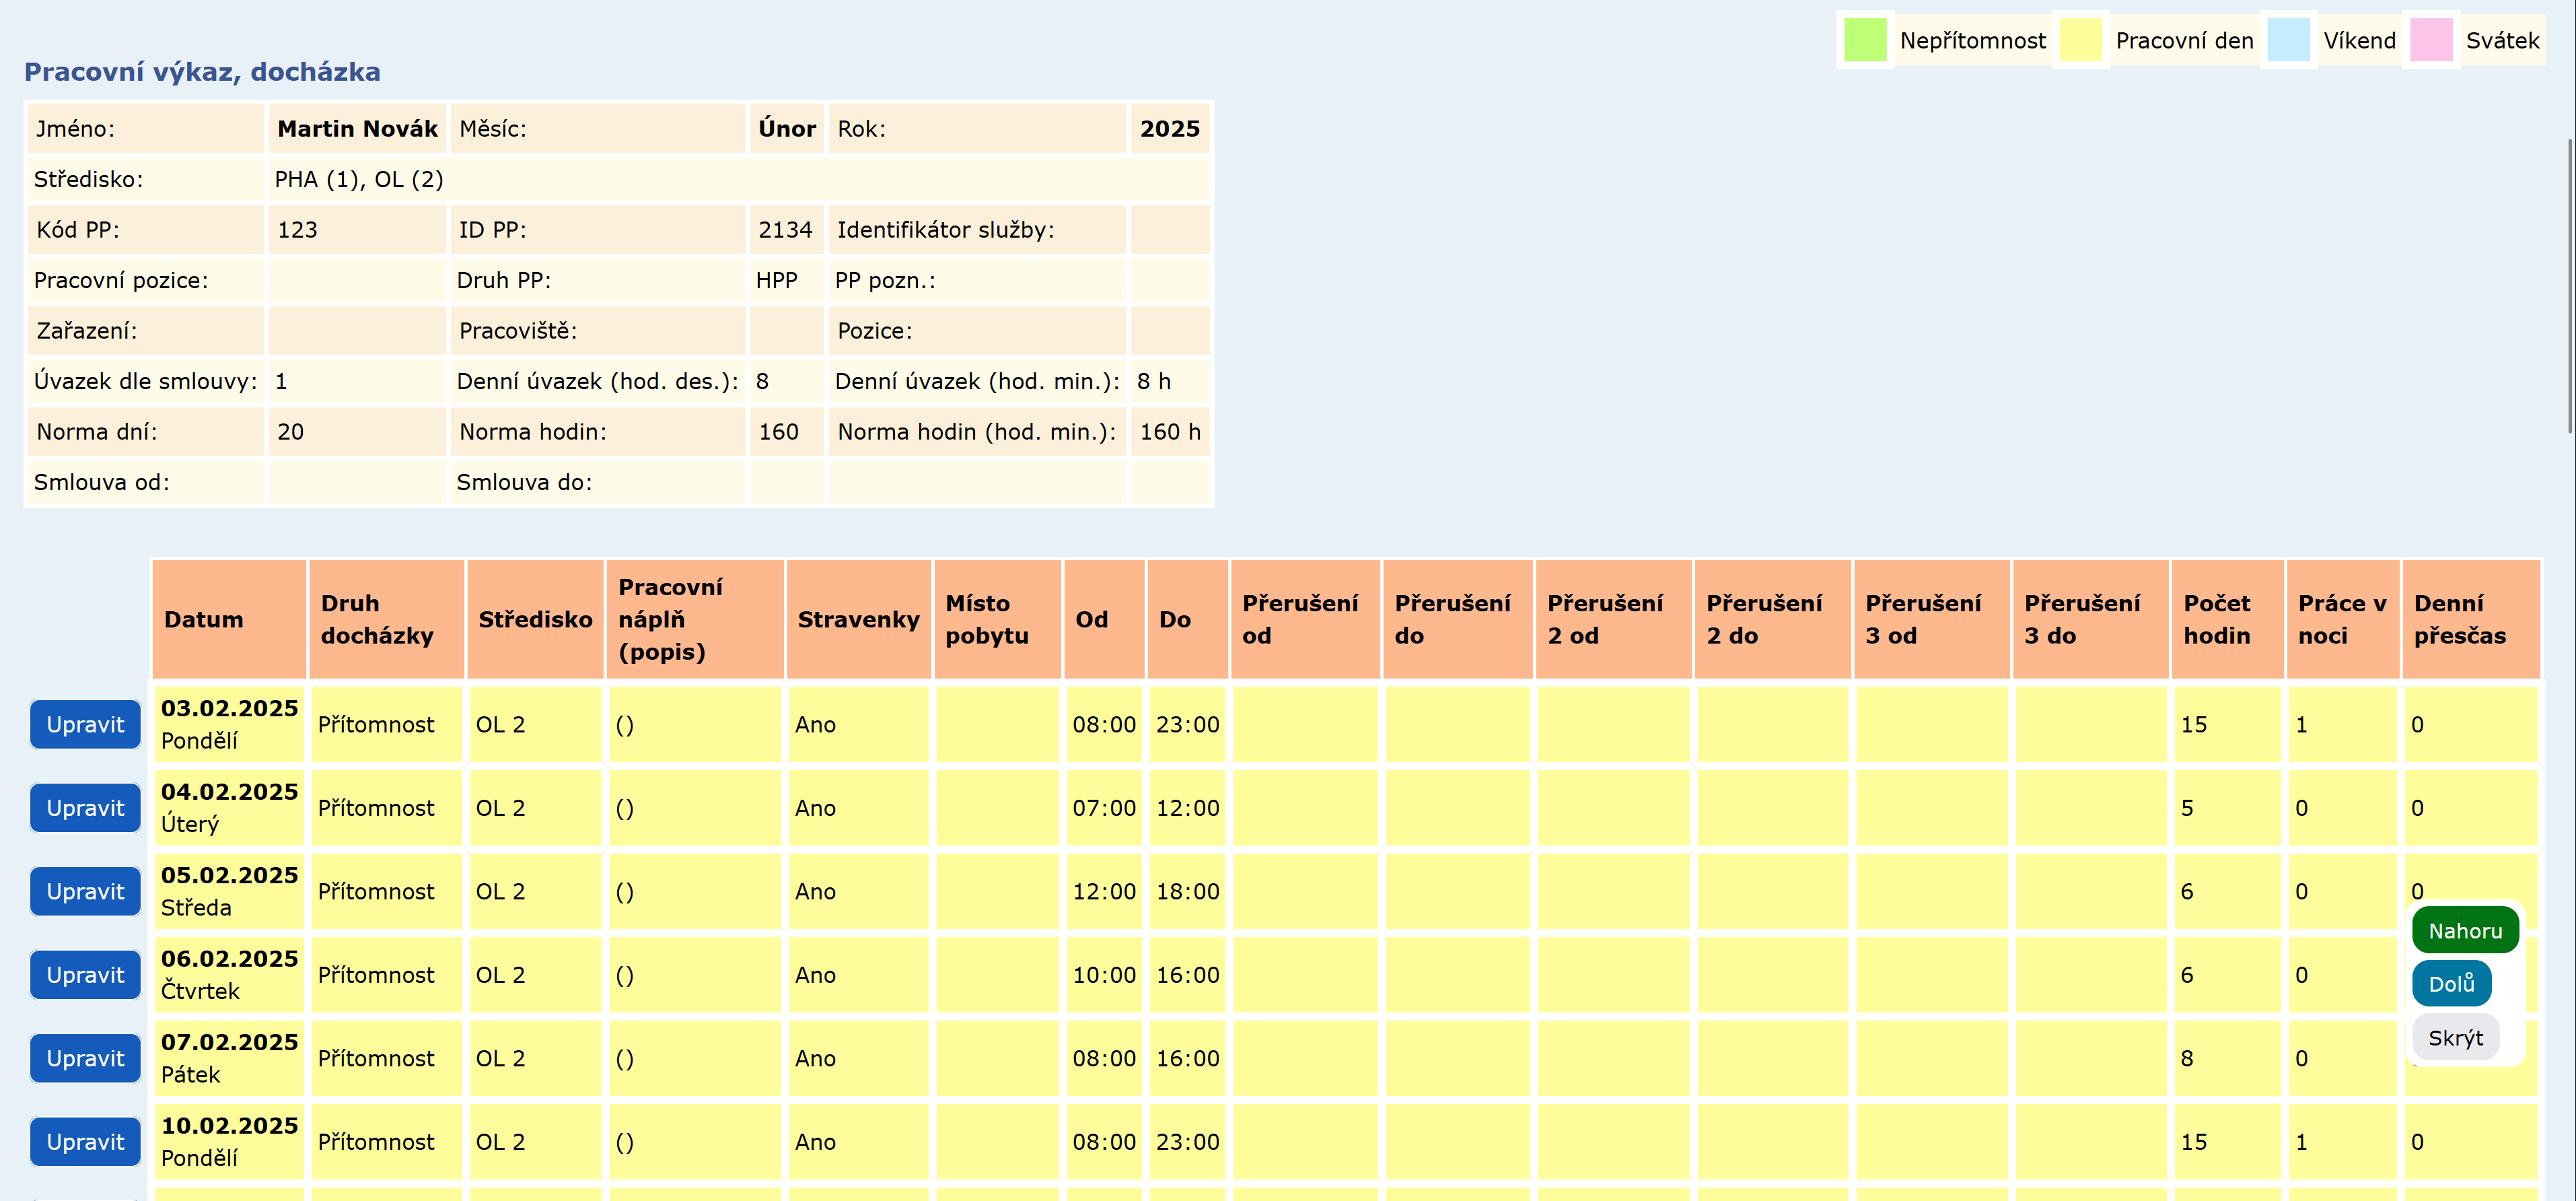Edit the 05.02.2025 Středa entry
Viewport: 2576px width, 1201px height.
(x=85, y=891)
